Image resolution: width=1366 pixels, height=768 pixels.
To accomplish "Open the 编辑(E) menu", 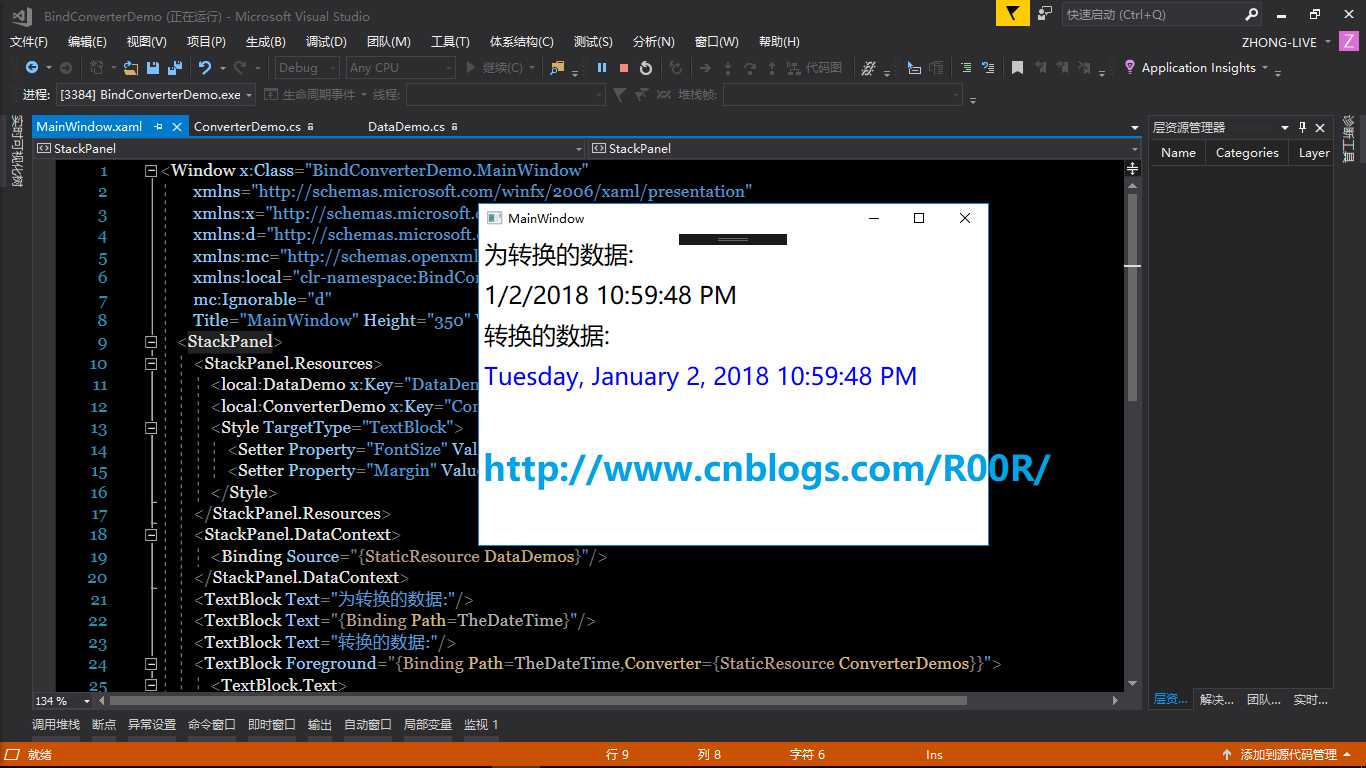I will 87,42.
